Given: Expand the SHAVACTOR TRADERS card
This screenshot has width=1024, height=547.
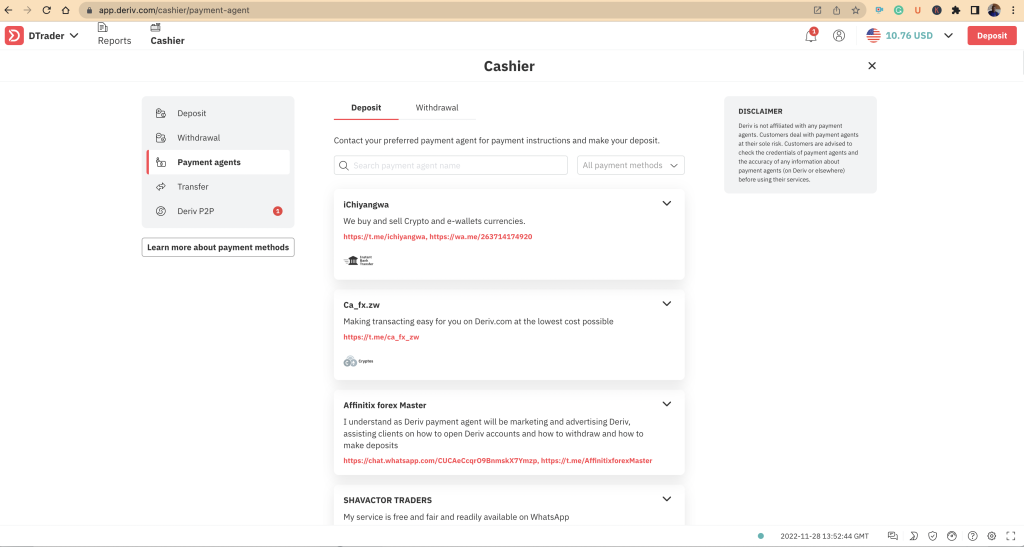Looking at the screenshot, I should tap(667, 499).
